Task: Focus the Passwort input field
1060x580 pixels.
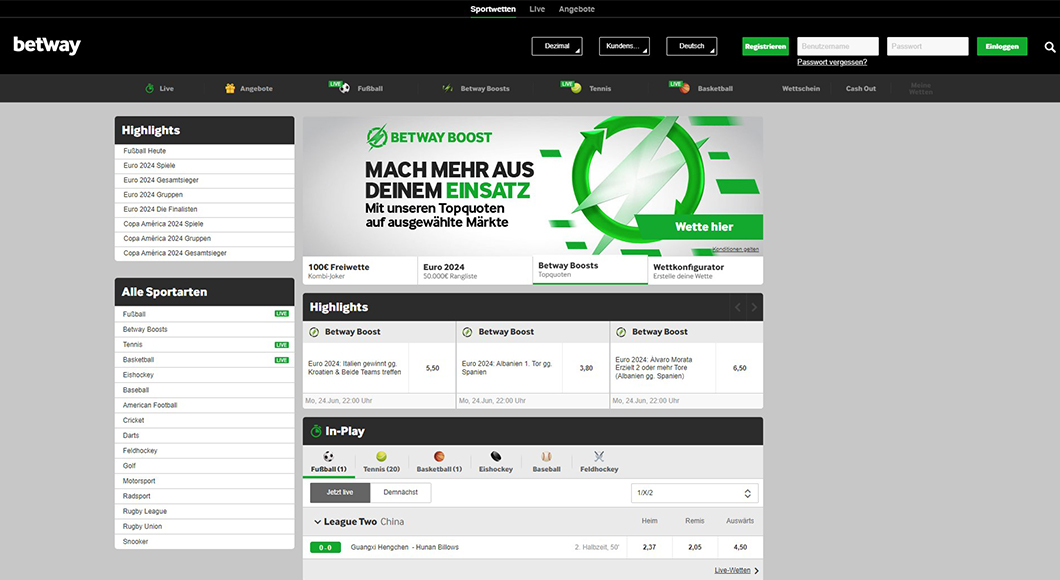Action: coord(928,46)
